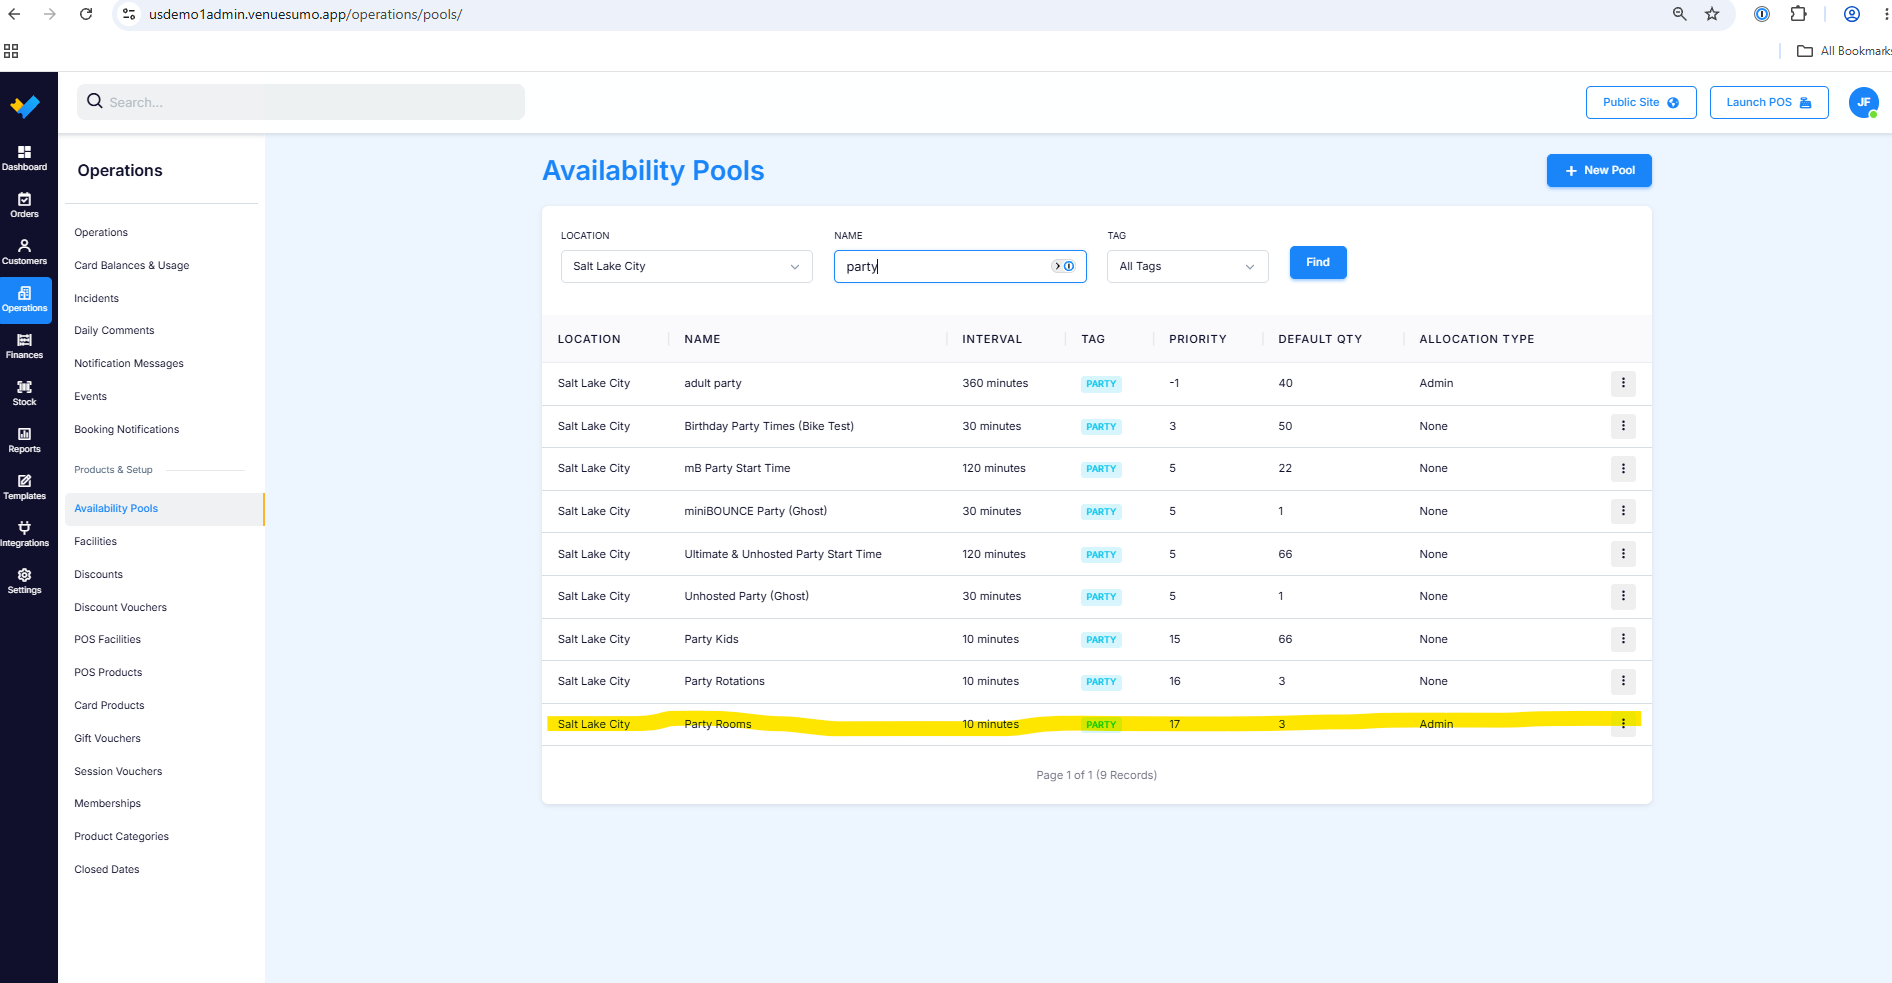The width and height of the screenshot is (1892, 983).
Task: Open Facilities in Operations menu
Action: (x=95, y=541)
